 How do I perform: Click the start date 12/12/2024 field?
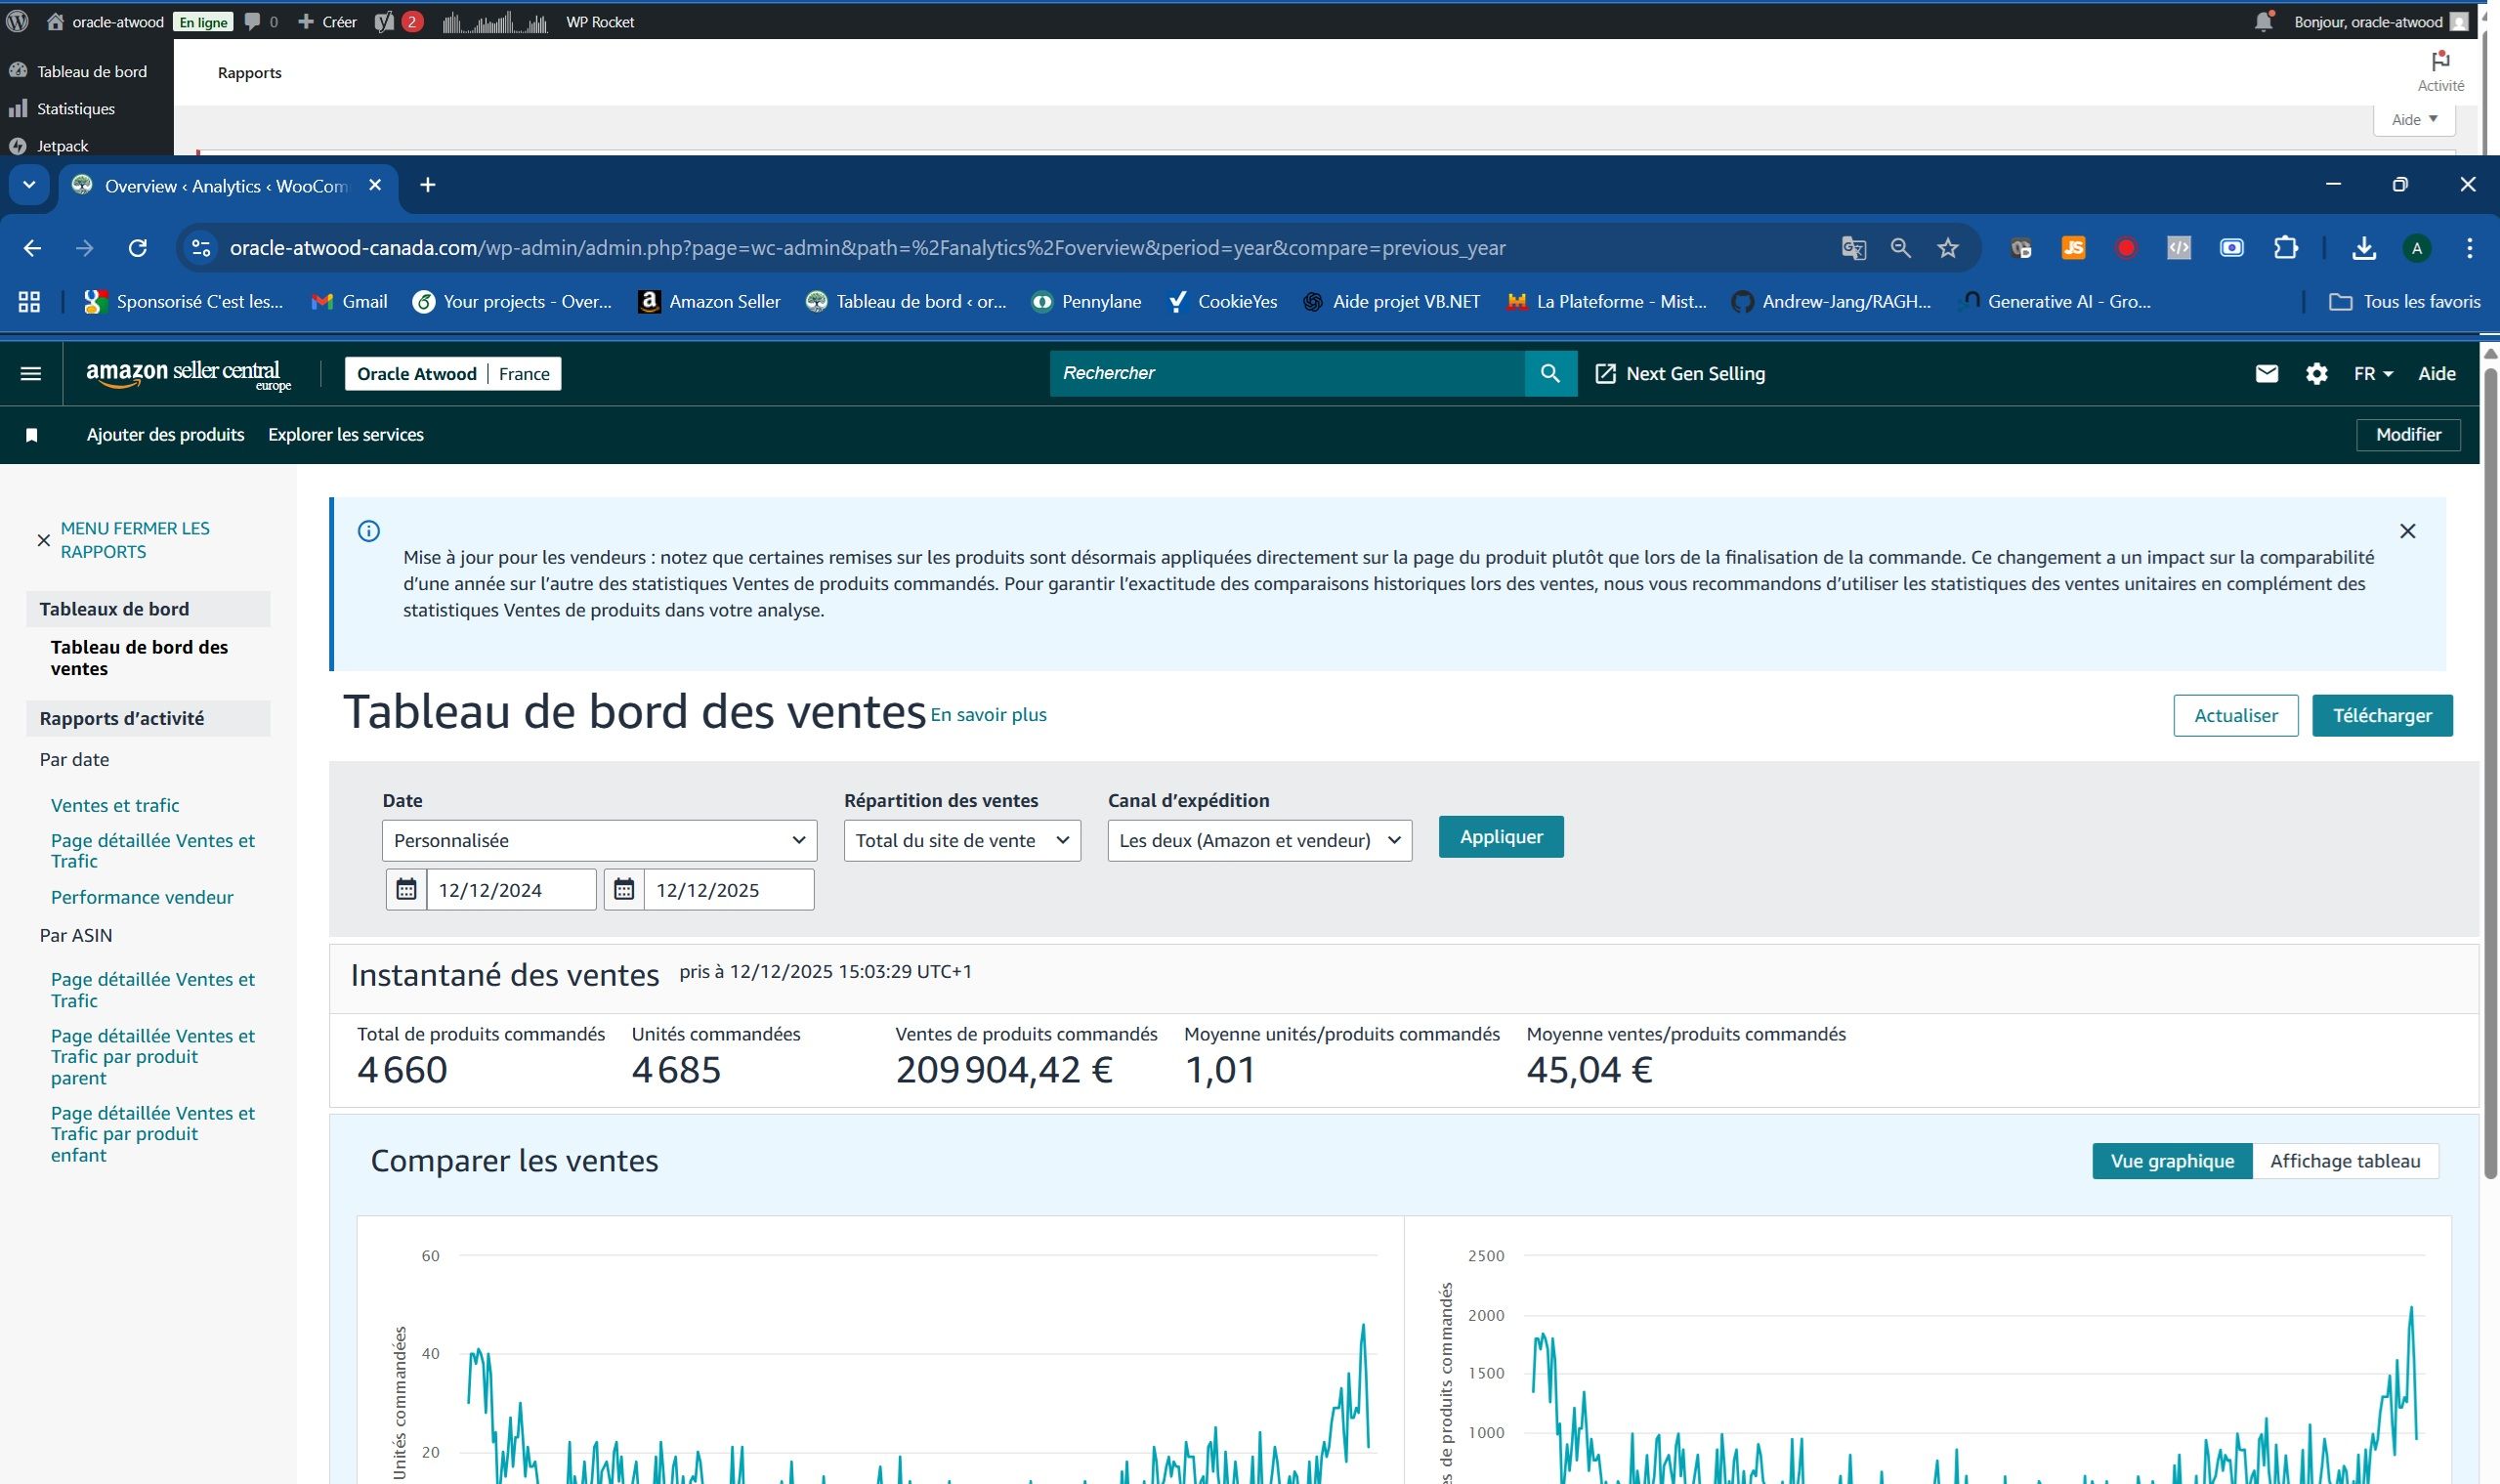[x=510, y=890]
